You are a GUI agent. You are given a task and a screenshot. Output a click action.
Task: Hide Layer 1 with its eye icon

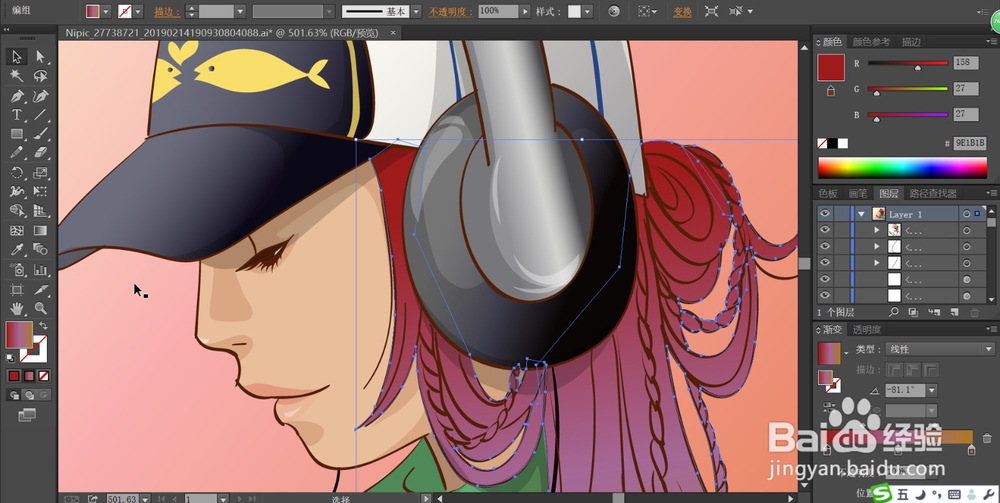[825, 214]
